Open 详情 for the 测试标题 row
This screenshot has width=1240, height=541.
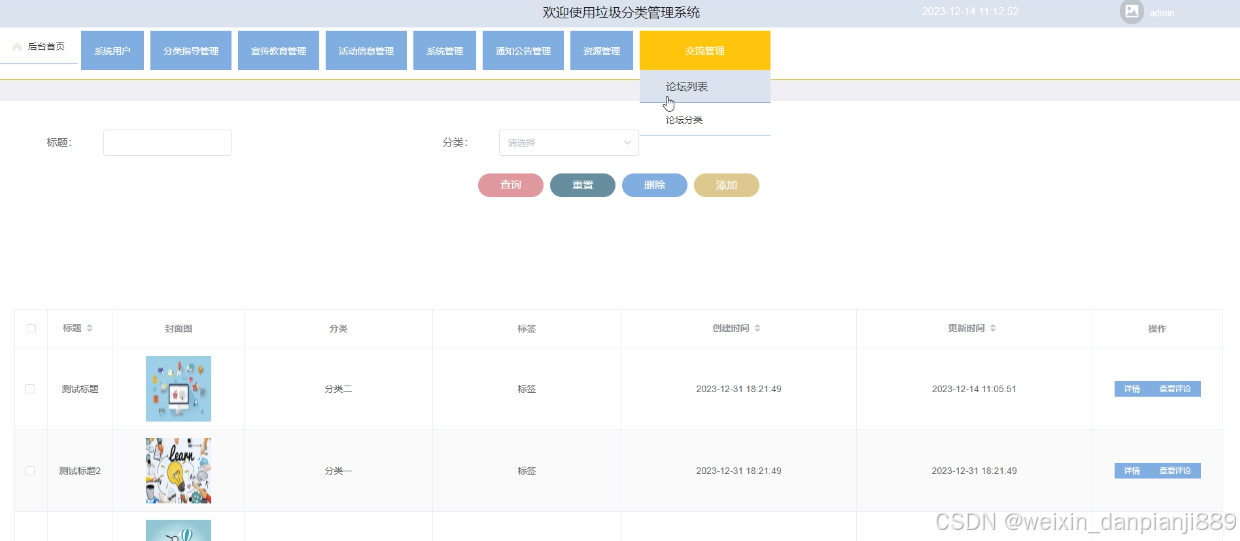(x=1132, y=389)
